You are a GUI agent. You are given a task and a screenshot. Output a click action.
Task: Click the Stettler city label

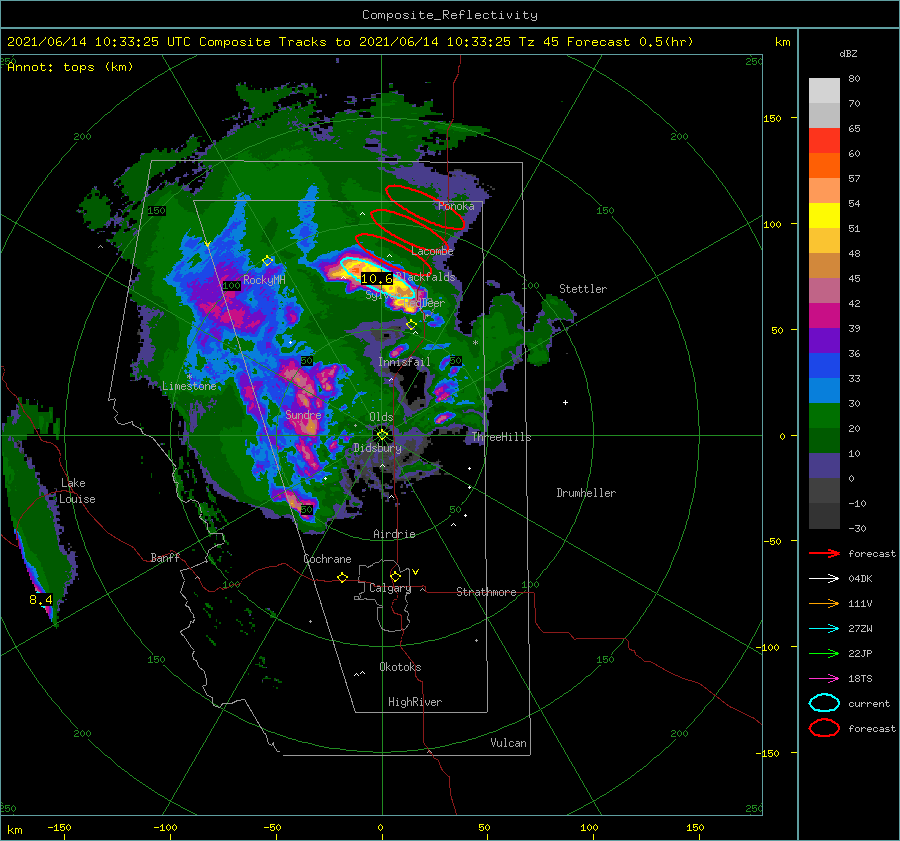[583, 289]
